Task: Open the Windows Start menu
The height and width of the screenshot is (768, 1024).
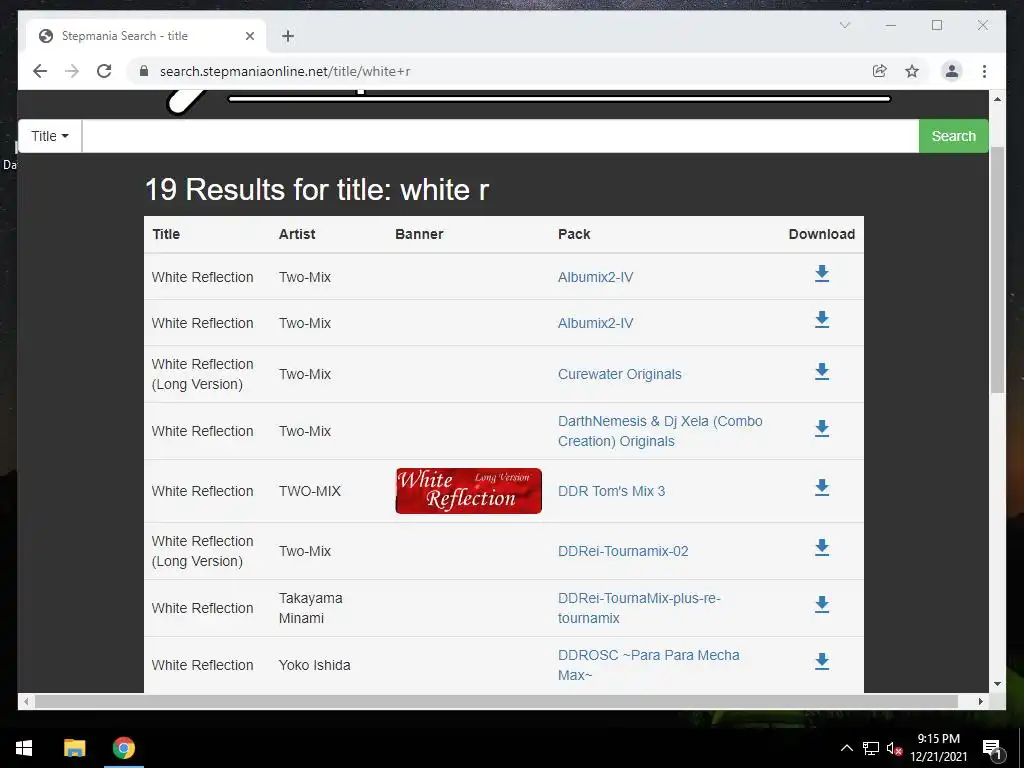Action: pyautogui.click(x=24, y=748)
